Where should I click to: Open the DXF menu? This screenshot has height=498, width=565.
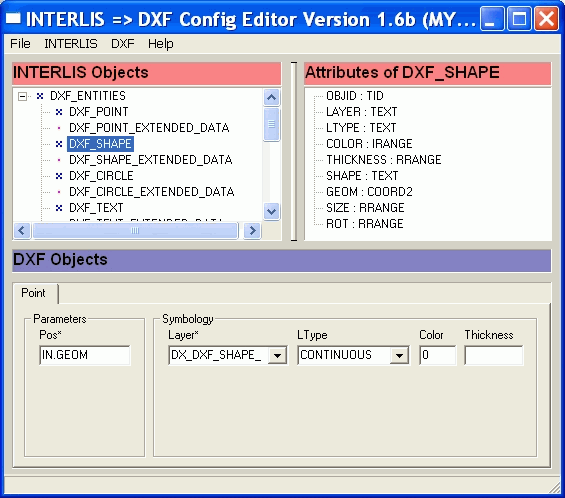pyautogui.click(x=123, y=44)
